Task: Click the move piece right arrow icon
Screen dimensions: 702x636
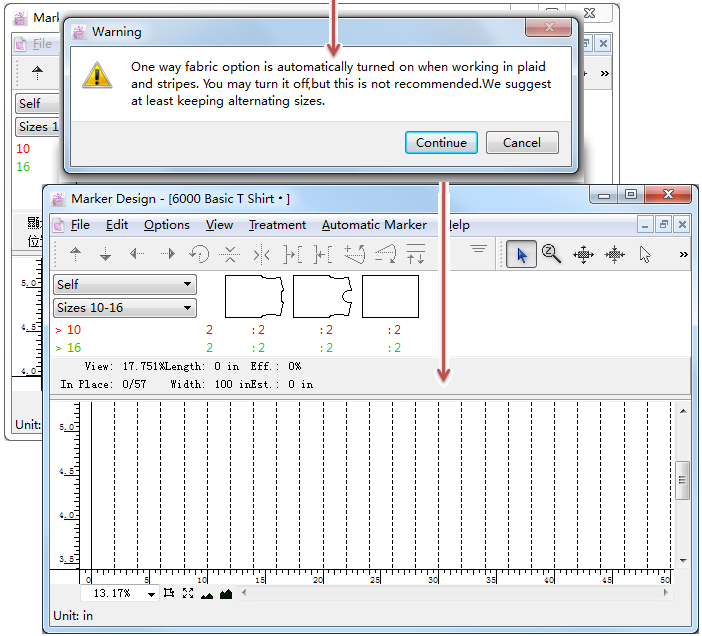Action: click(168, 254)
